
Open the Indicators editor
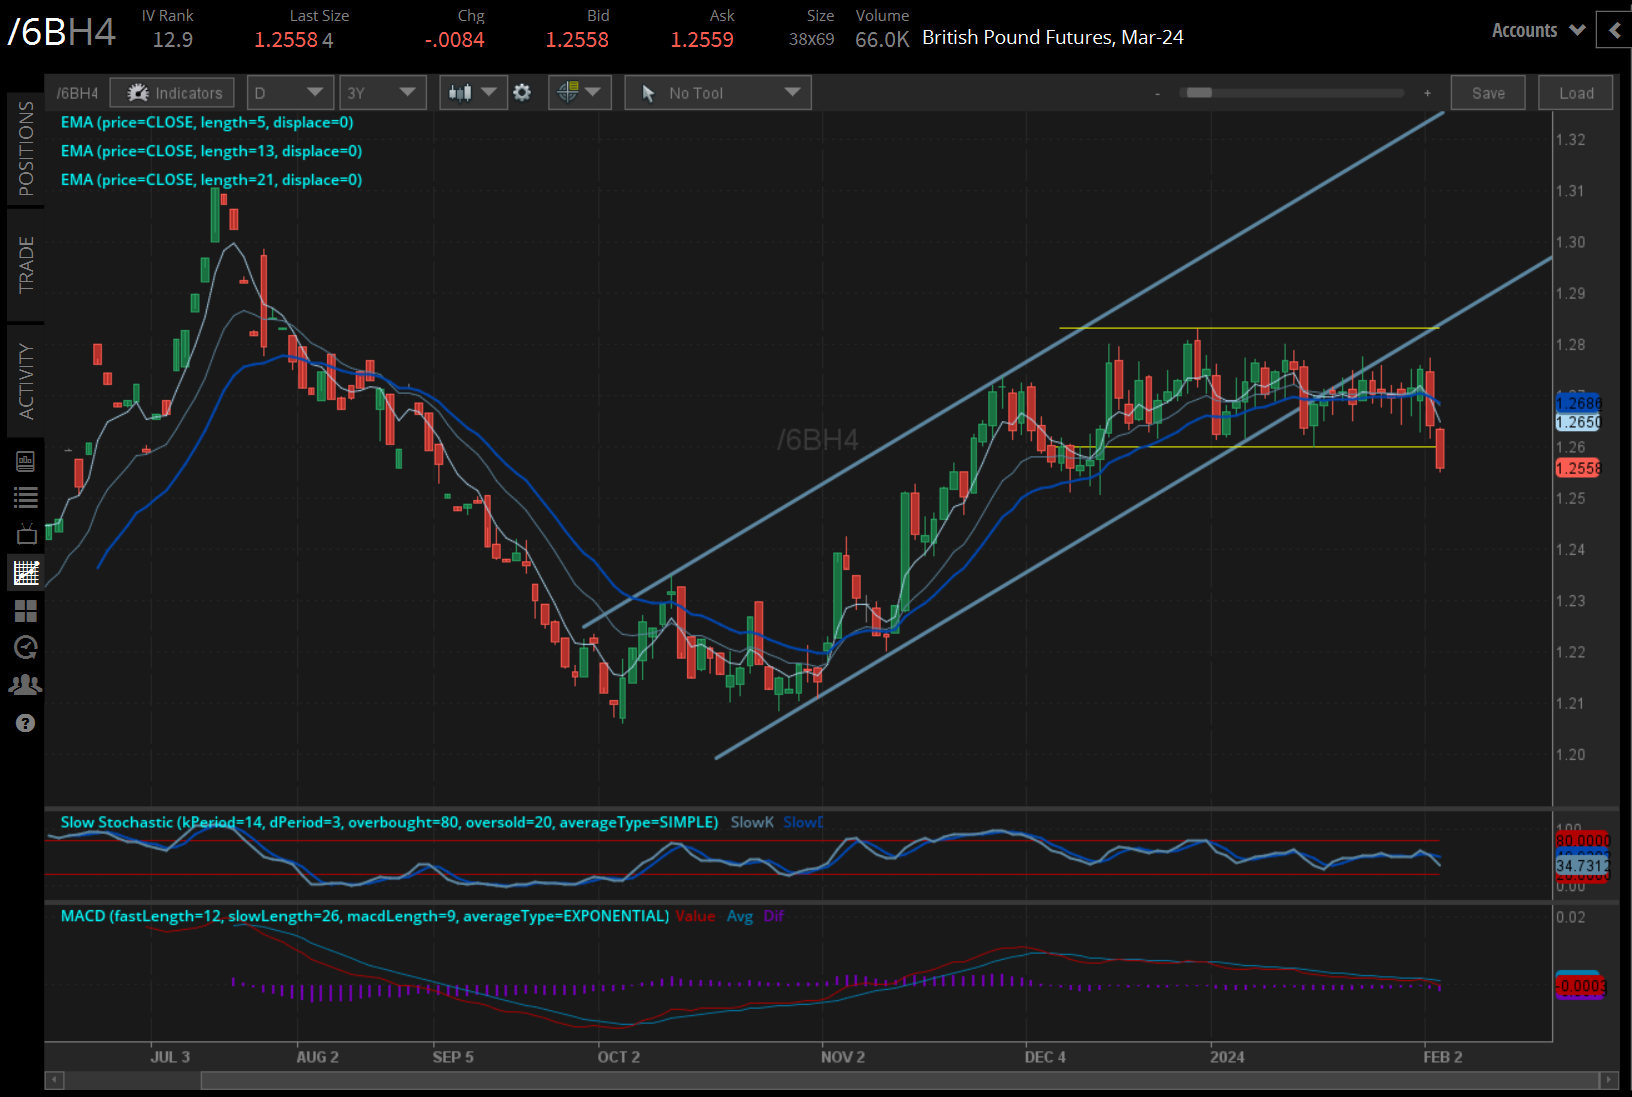171,92
